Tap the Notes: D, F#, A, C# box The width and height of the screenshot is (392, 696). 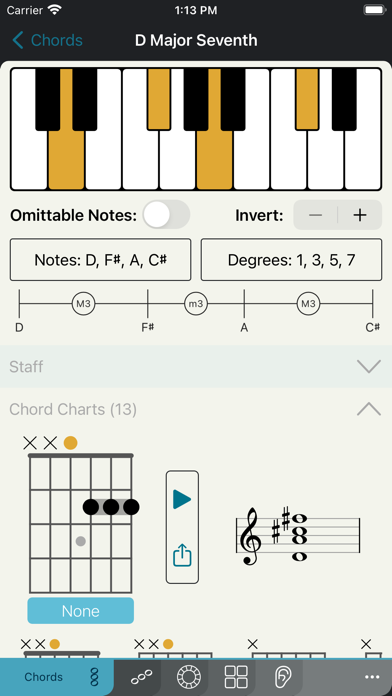tap(101, 260)
